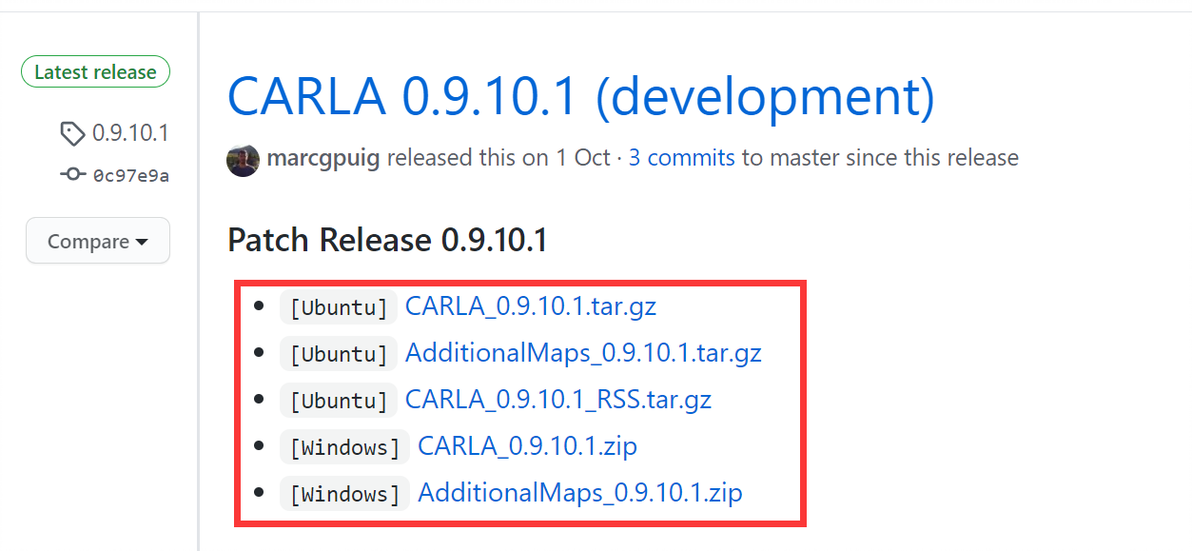Download AdditionalMaps_0.9.10.1.tar.gz for Ubuntu
Viewport: 1192px width, 551px height.
[583, 353]
